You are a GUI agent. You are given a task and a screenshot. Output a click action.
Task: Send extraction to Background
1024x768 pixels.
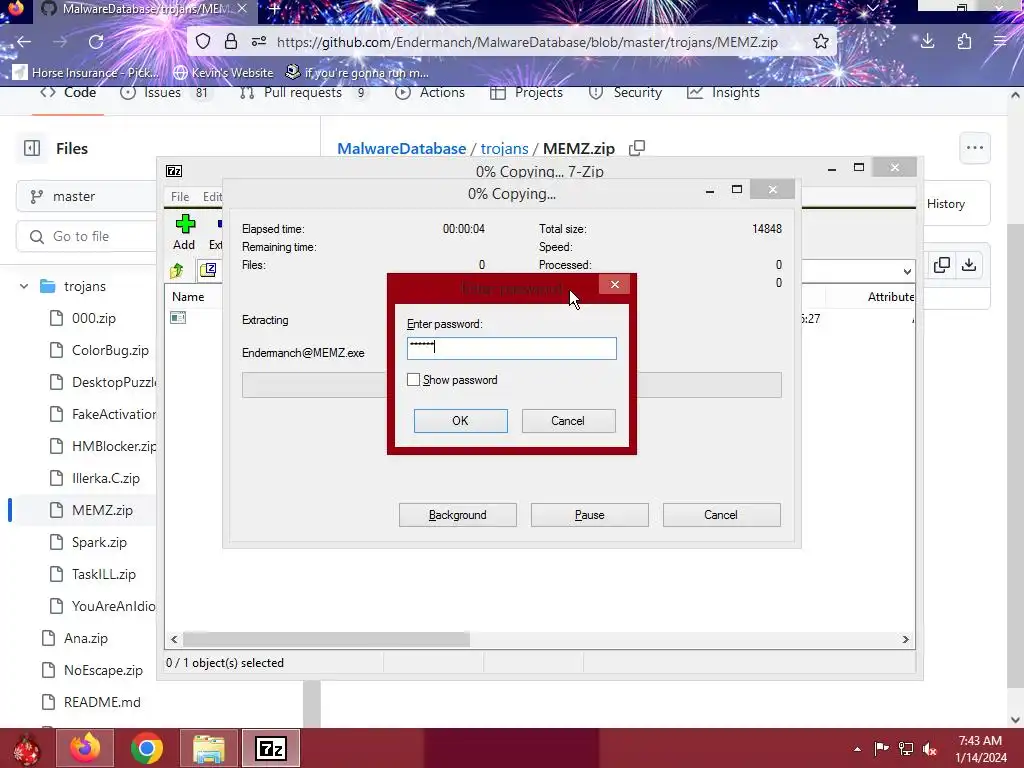pos(457,515)
